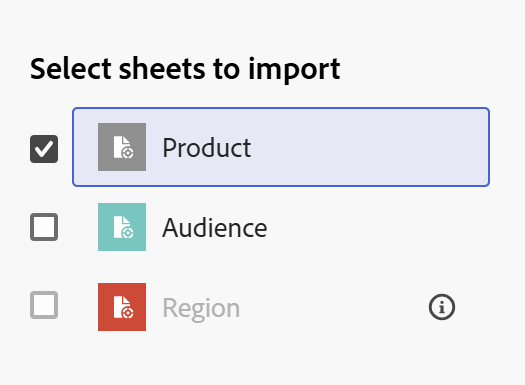Click the disabled Region sheet checkbox
Screen dimensions: 525x385
click(x=44, y=305)
